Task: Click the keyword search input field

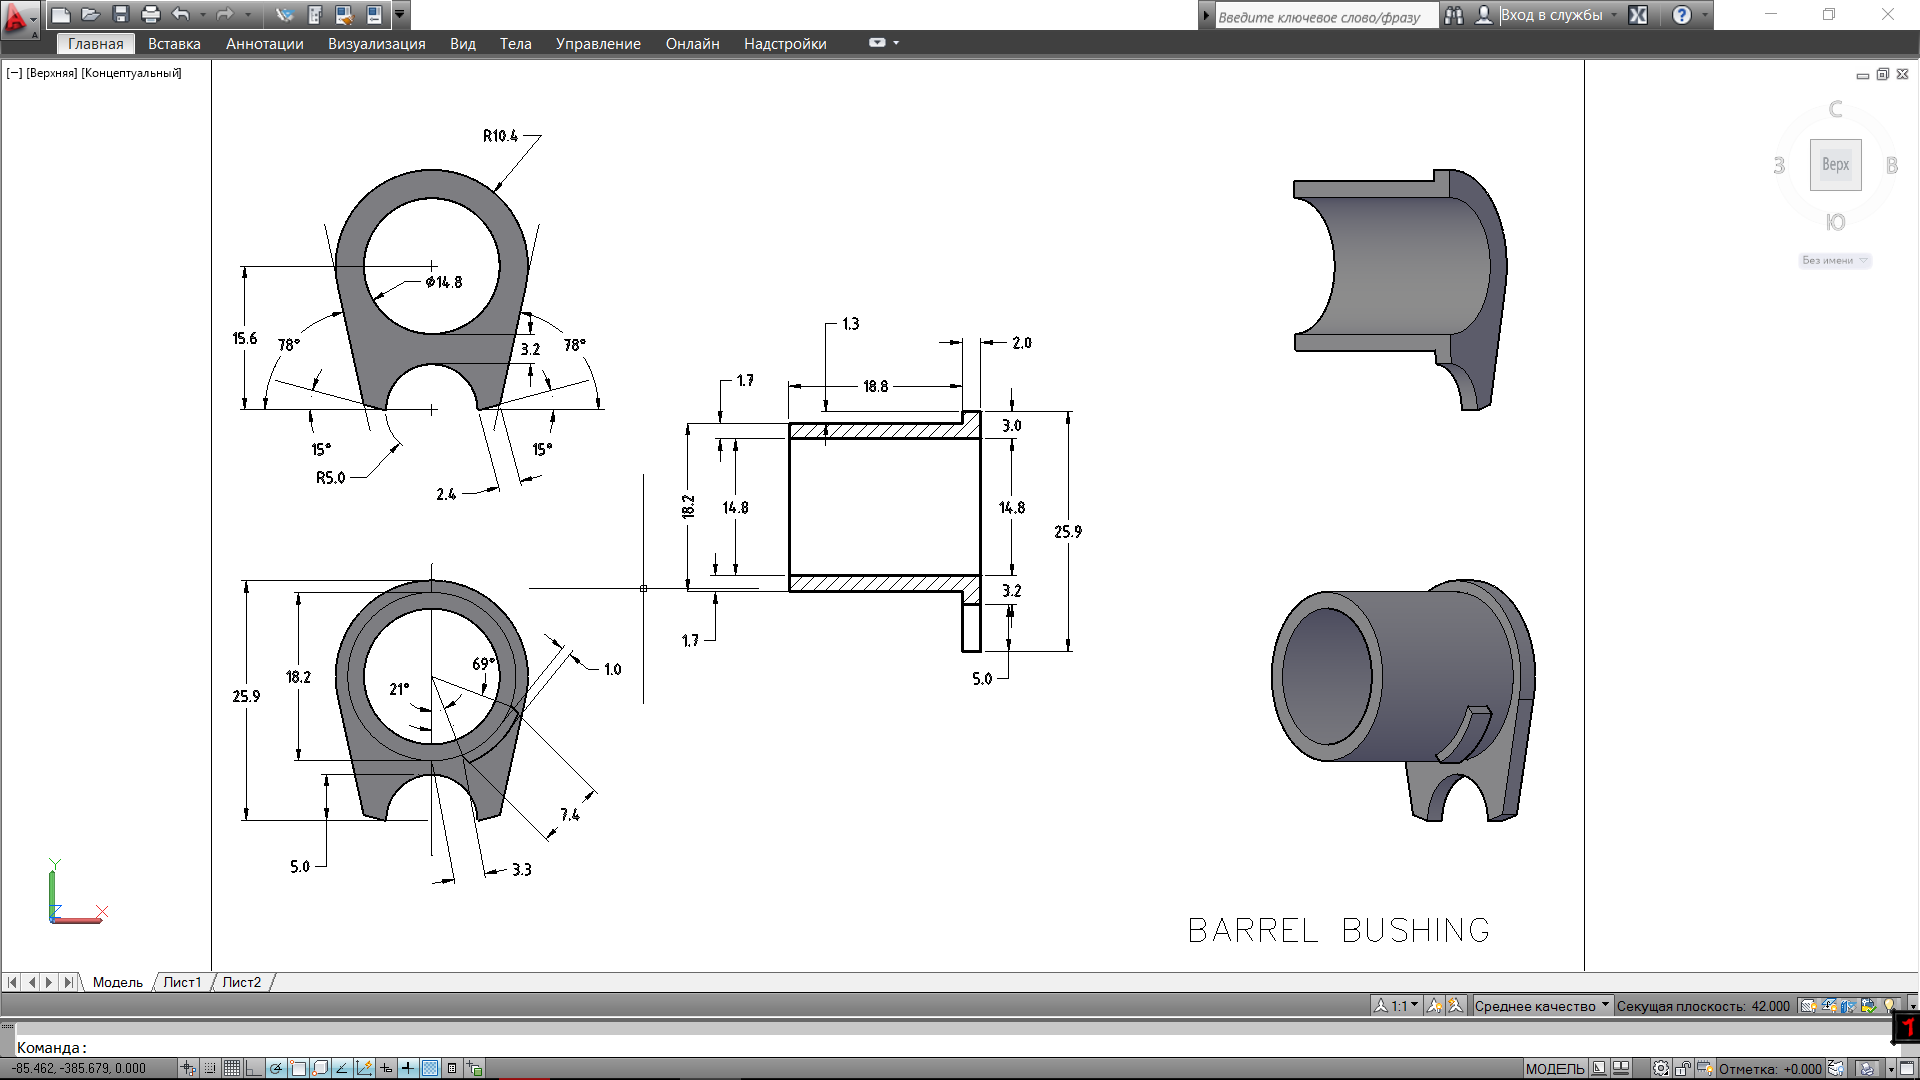Action: coord(1325,16)
